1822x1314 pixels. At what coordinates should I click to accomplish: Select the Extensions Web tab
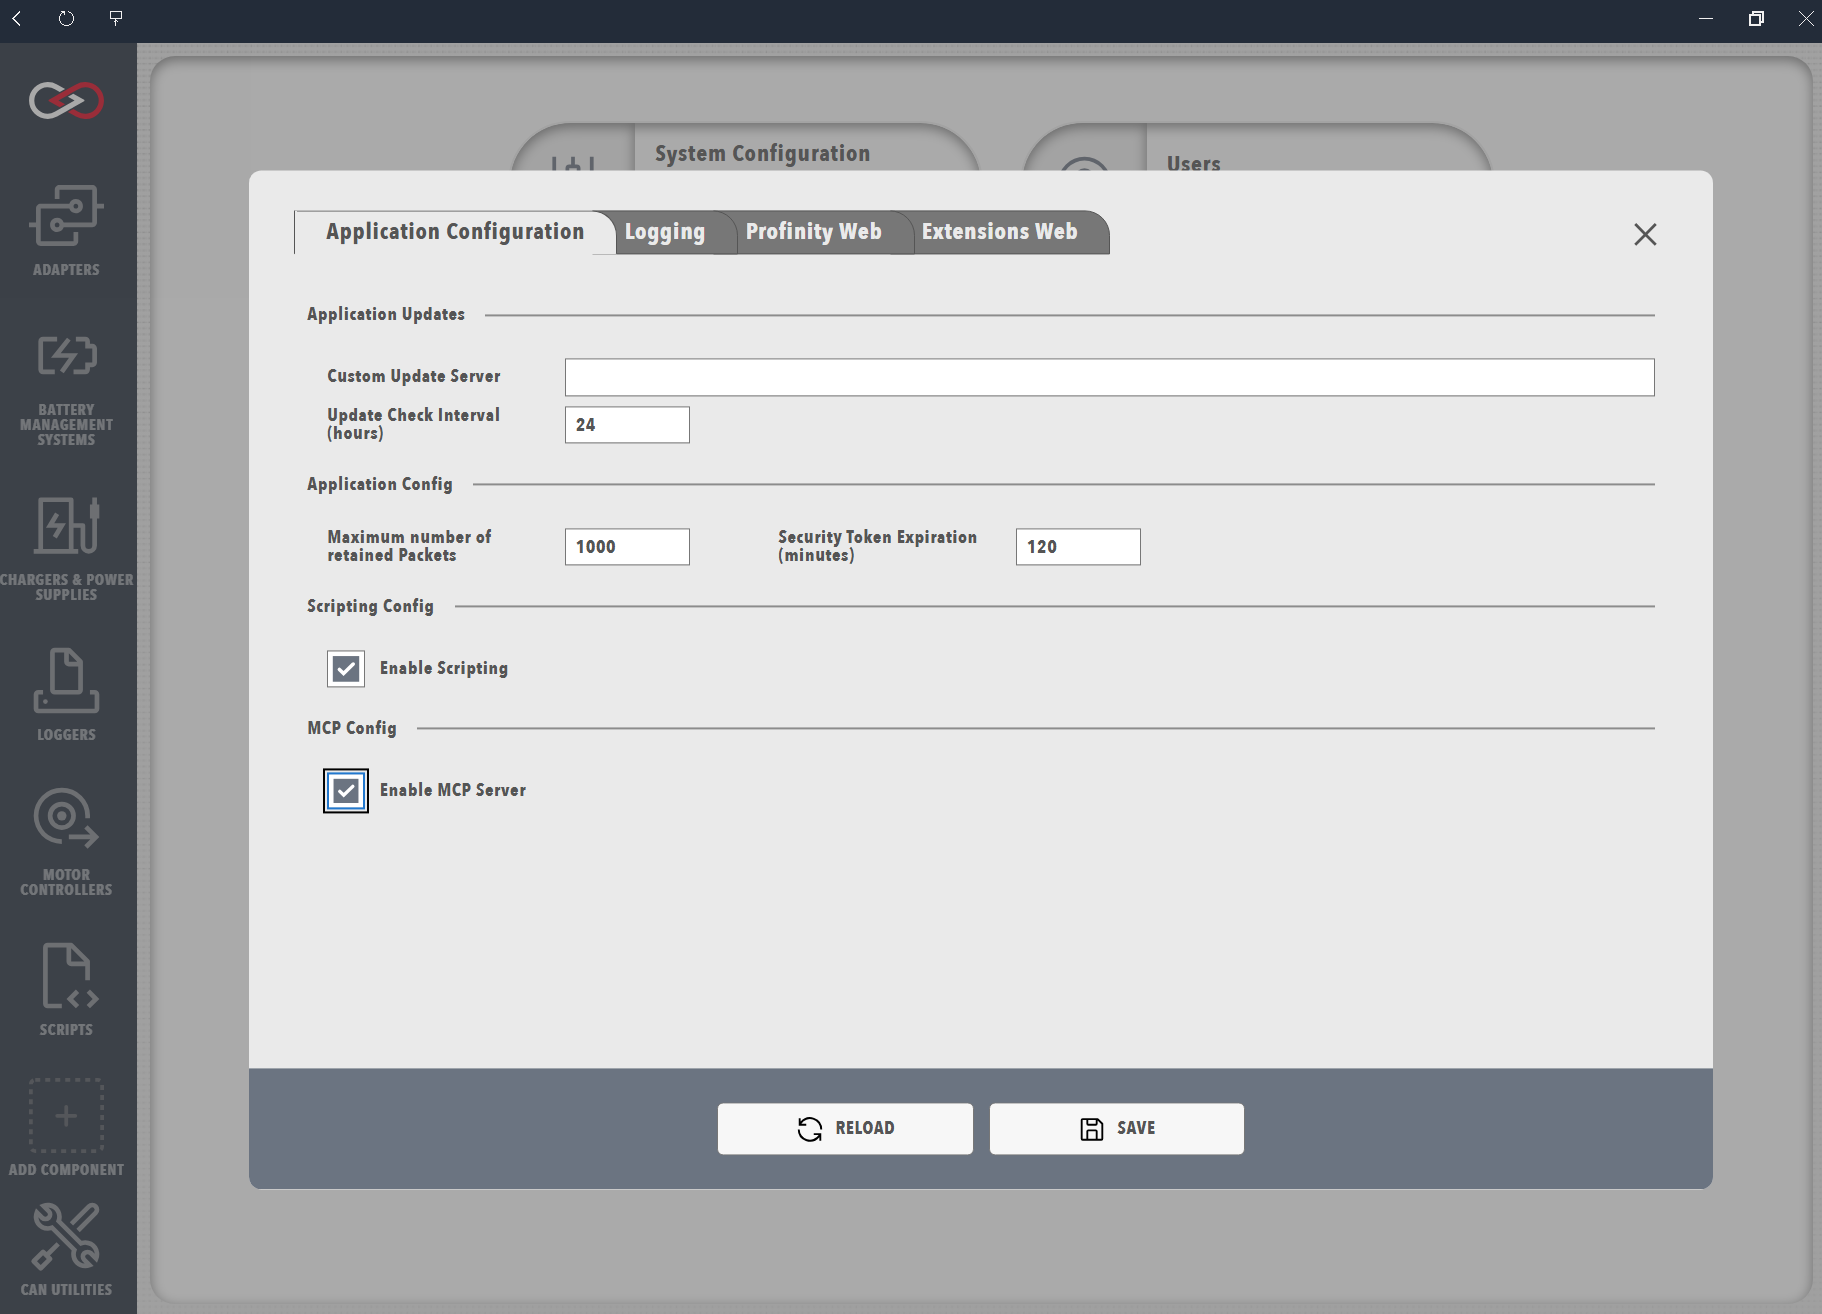click(x=999, y=232)
